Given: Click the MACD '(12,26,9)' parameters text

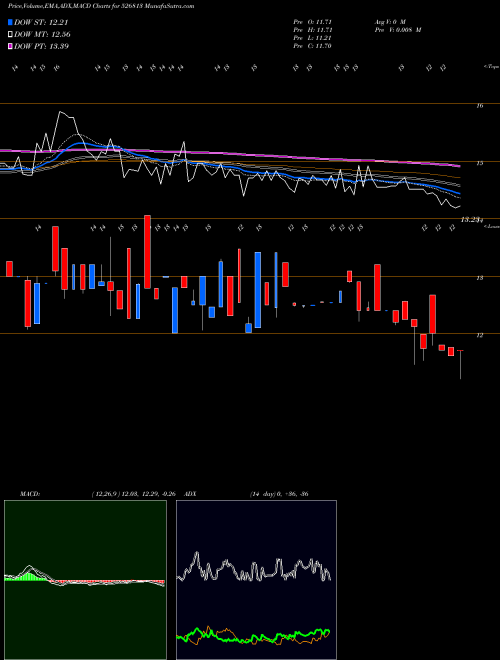Looking at the screenshot, I should click(106, 494).
